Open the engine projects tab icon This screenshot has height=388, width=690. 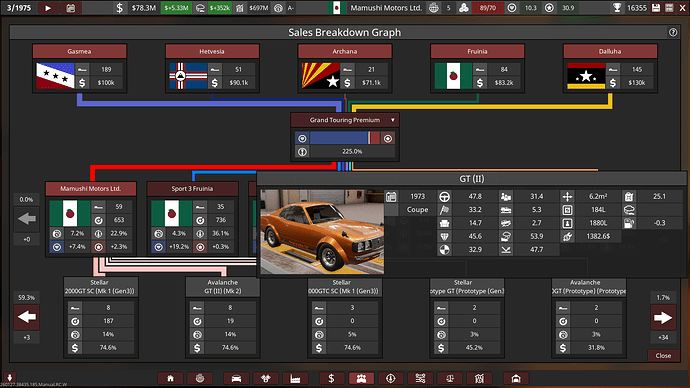(x=265, y=378)
